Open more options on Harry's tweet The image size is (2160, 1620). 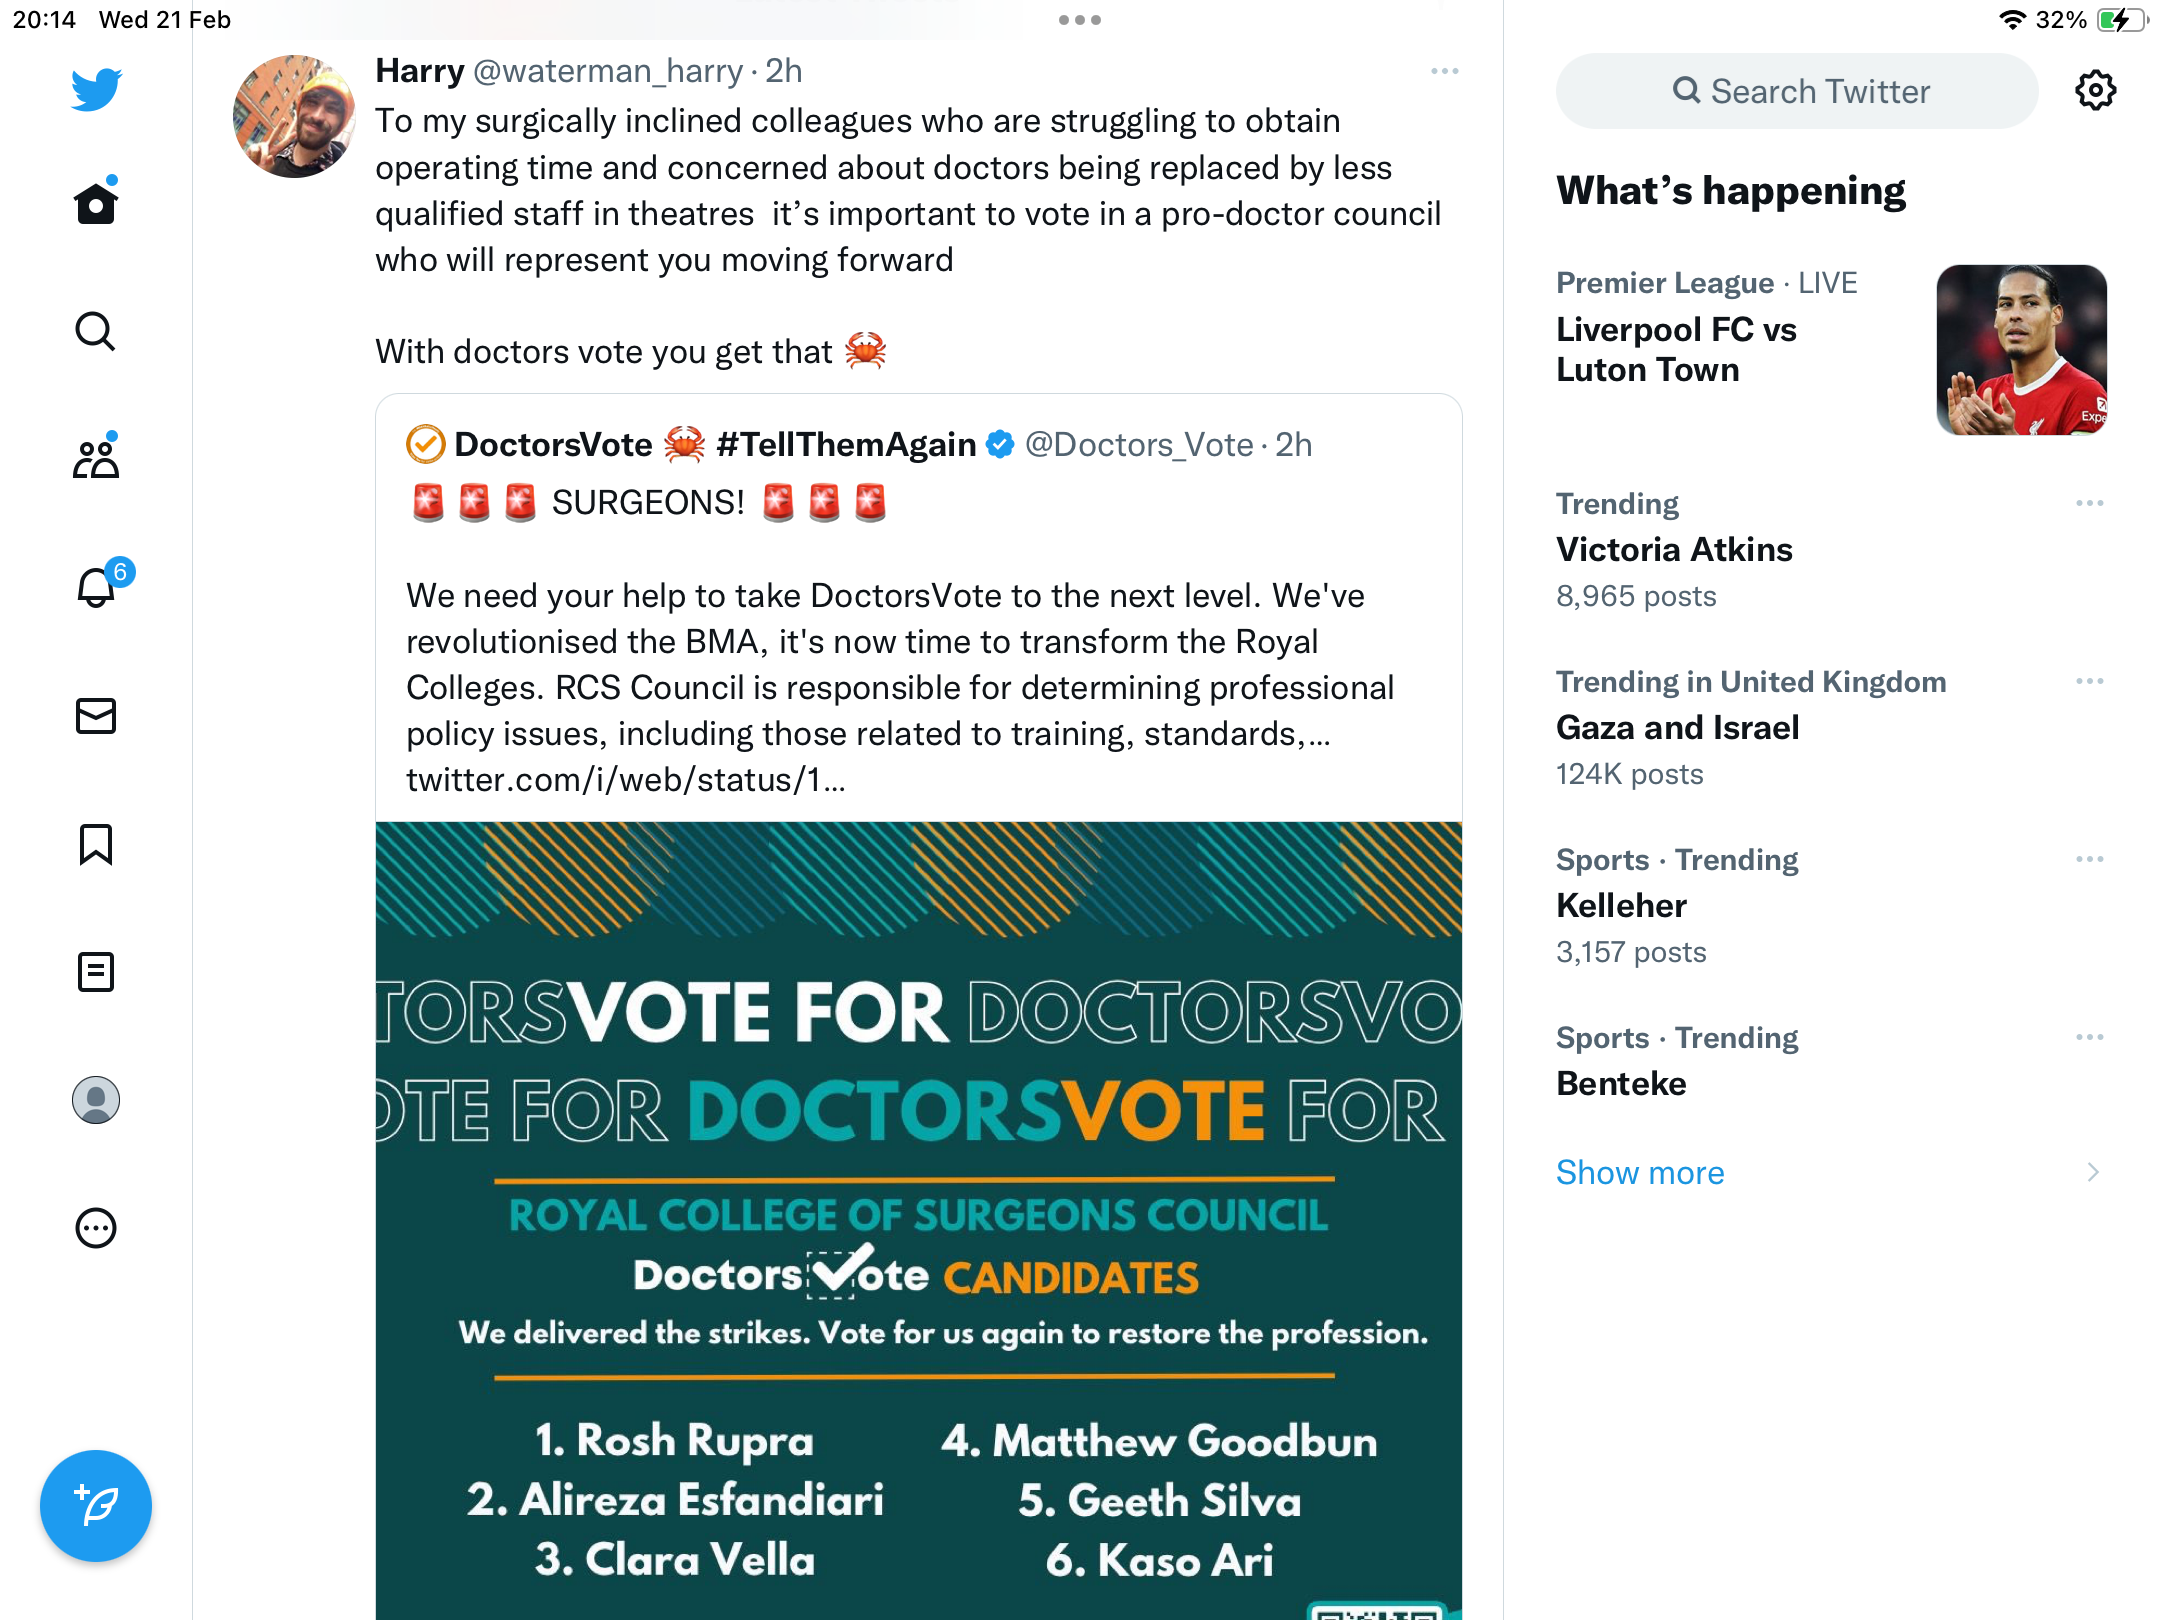(1445, 71)
